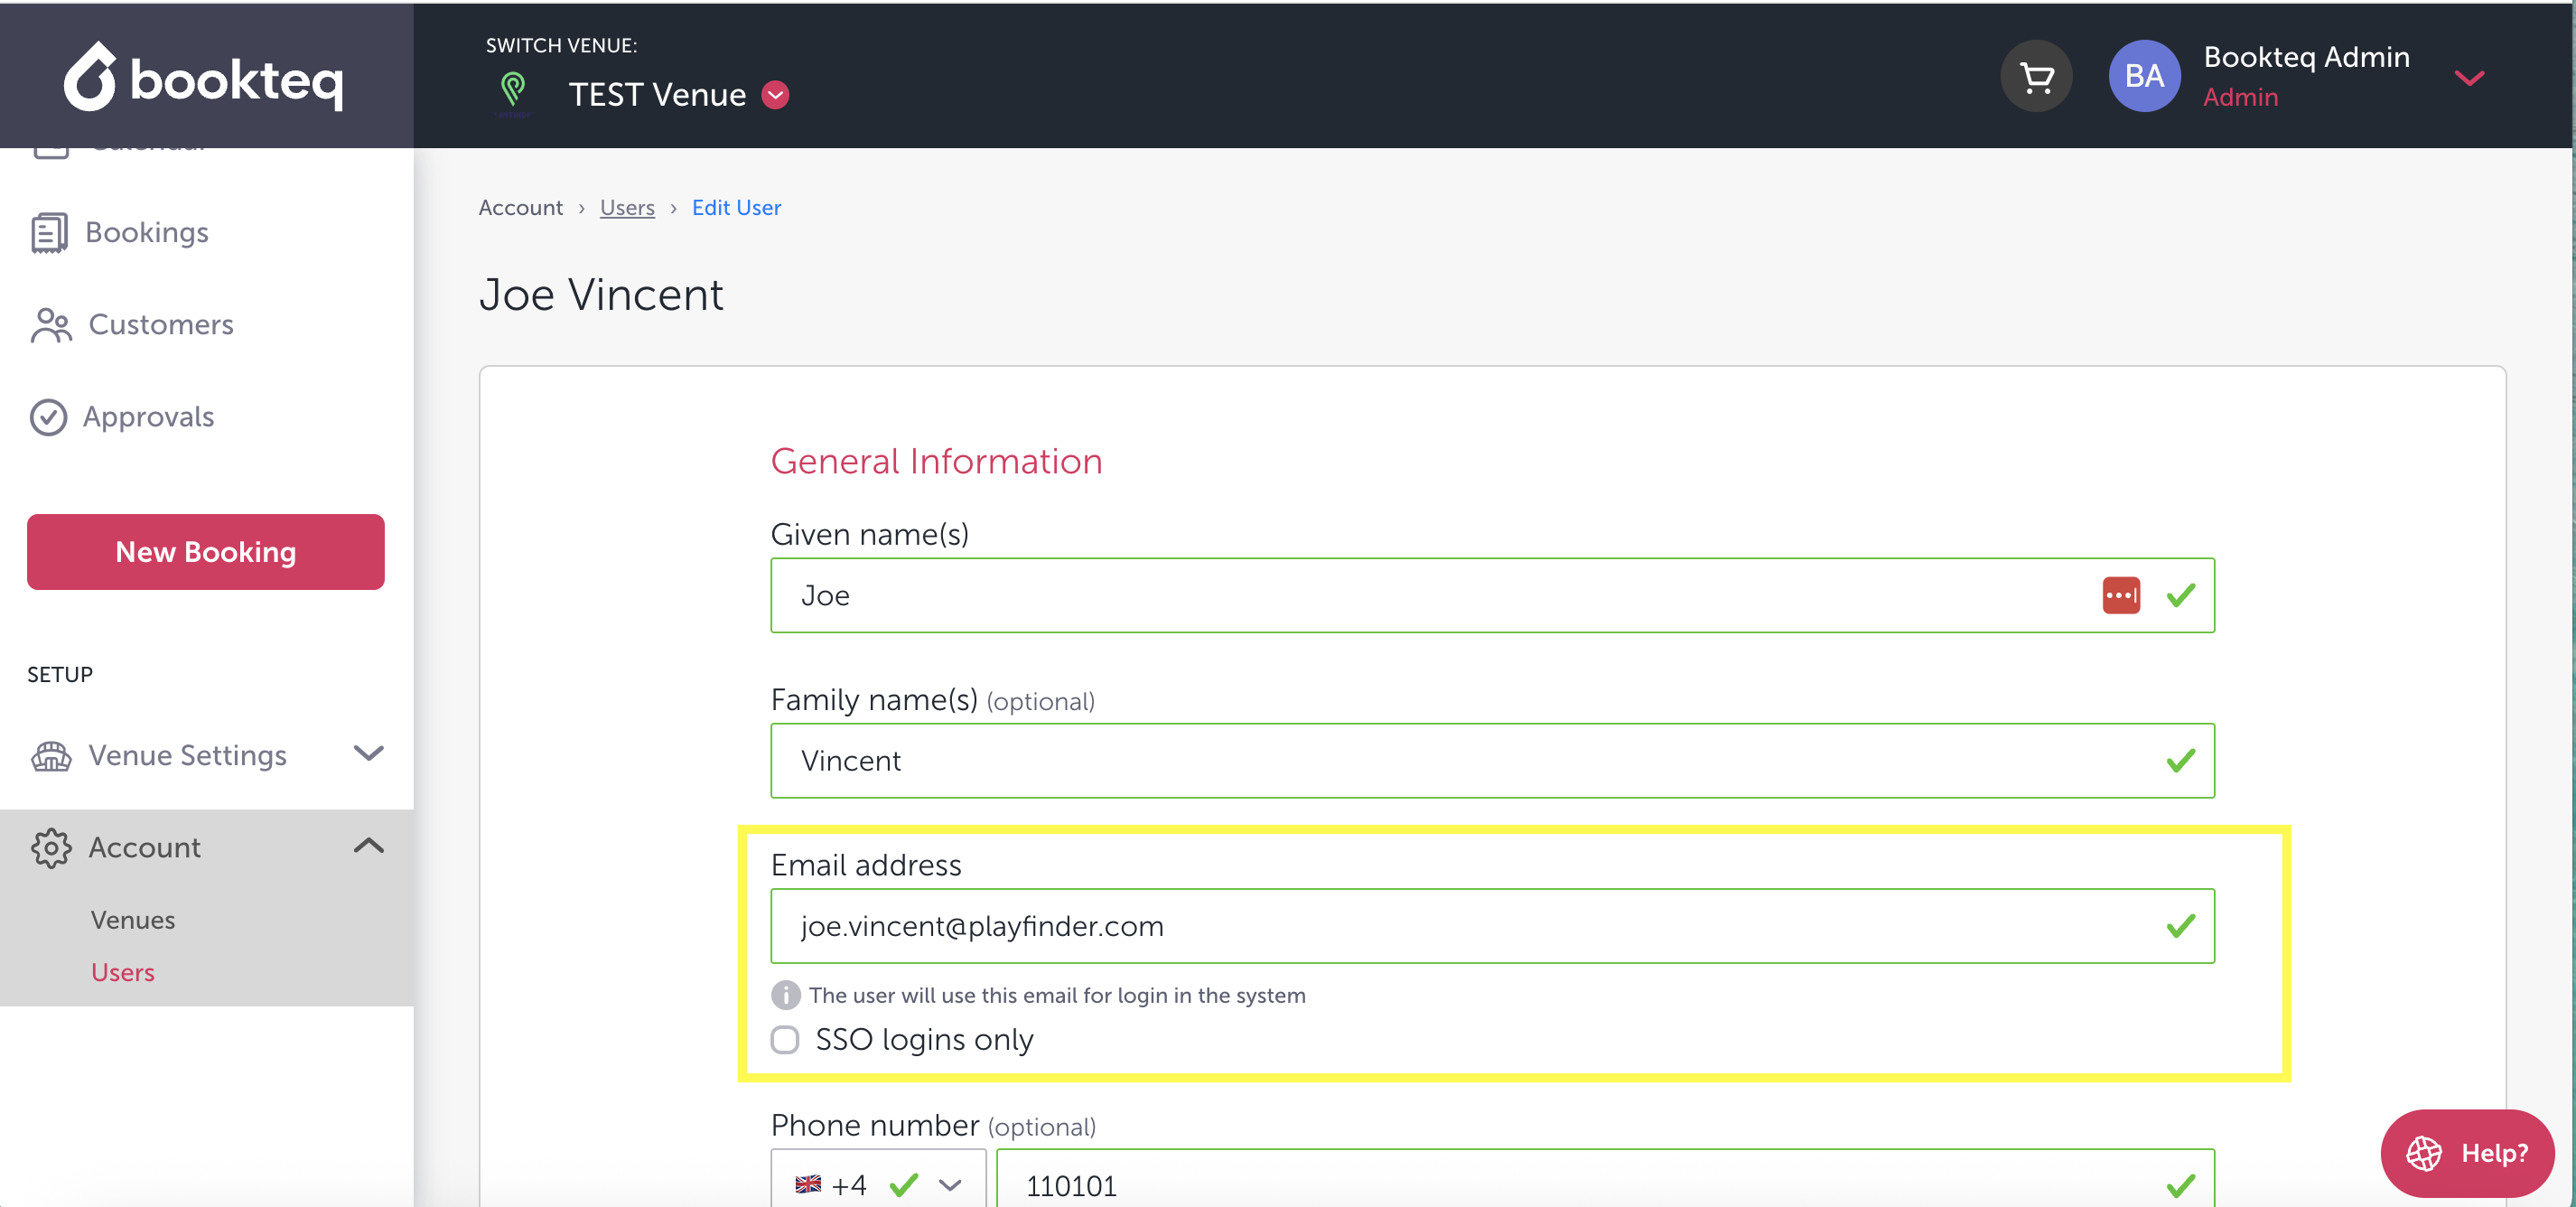Click the Bookings receipt icon

pyautogui.click(x=49, y=232)
